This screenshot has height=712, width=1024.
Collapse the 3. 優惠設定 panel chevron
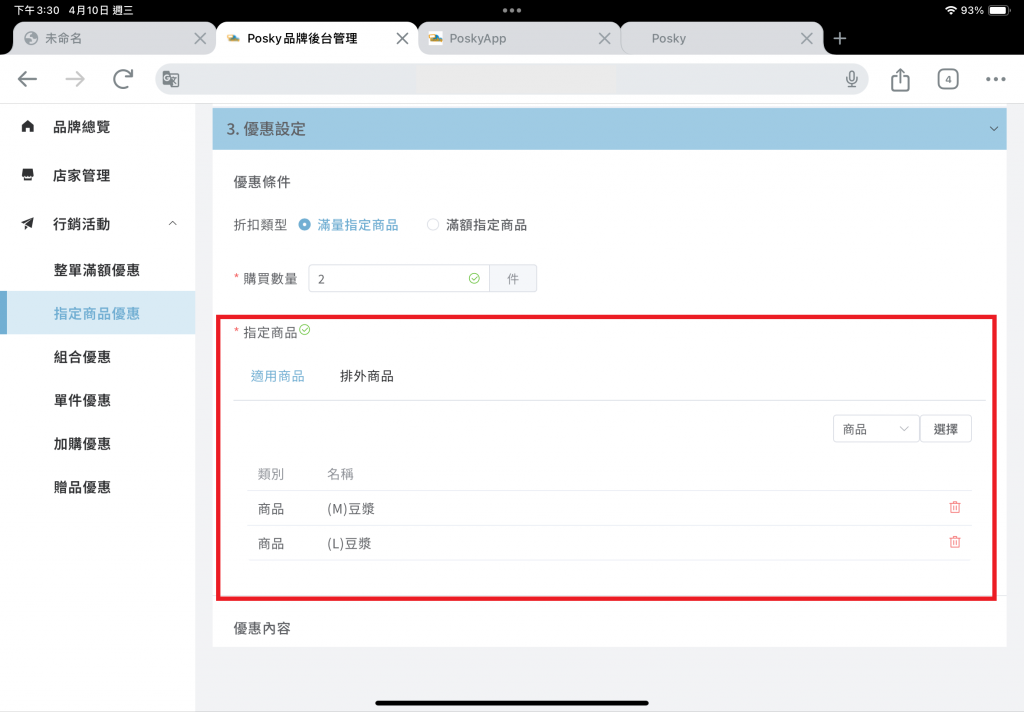pos(993,129)
